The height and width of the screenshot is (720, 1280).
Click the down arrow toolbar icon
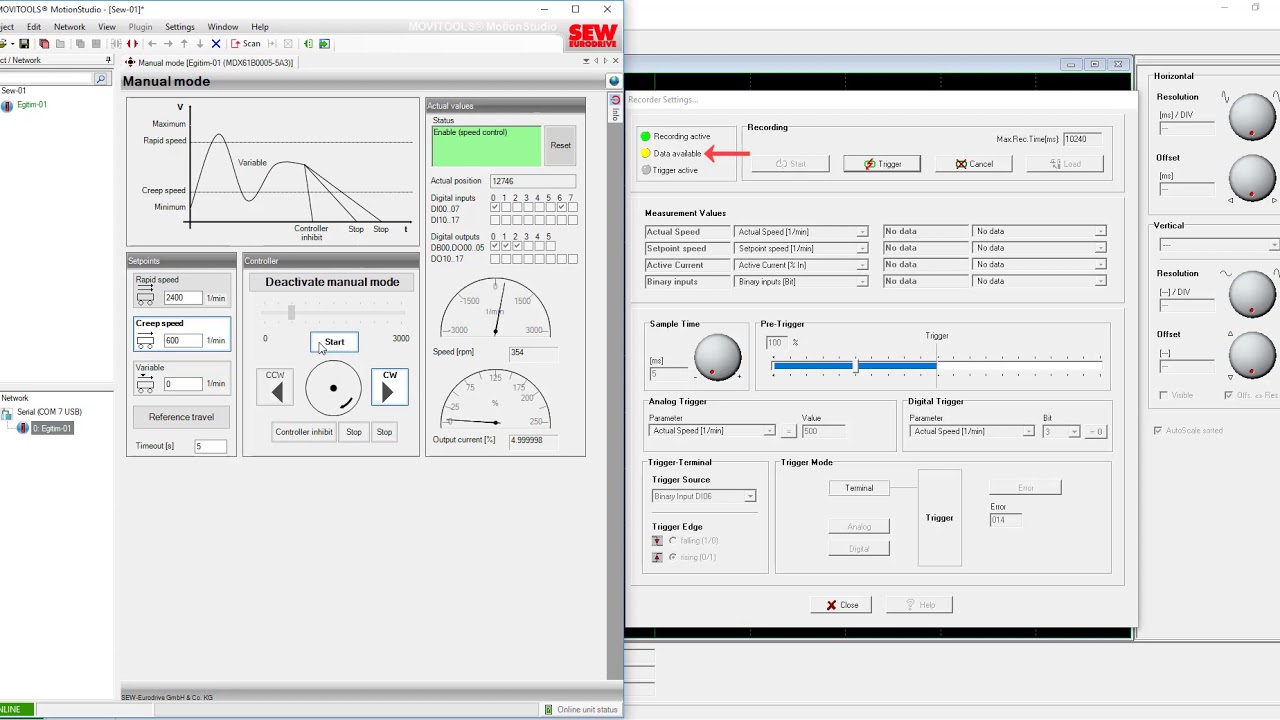coord(200,44)
